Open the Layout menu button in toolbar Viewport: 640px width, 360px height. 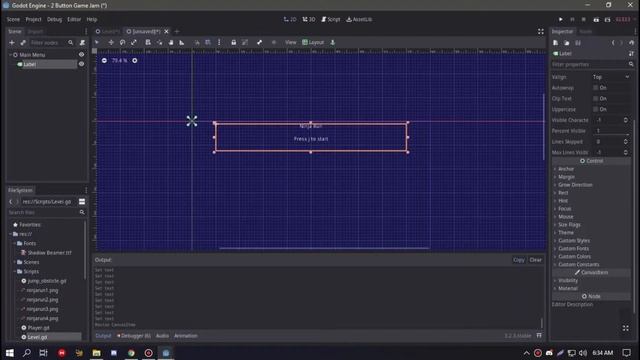(313, 42)
